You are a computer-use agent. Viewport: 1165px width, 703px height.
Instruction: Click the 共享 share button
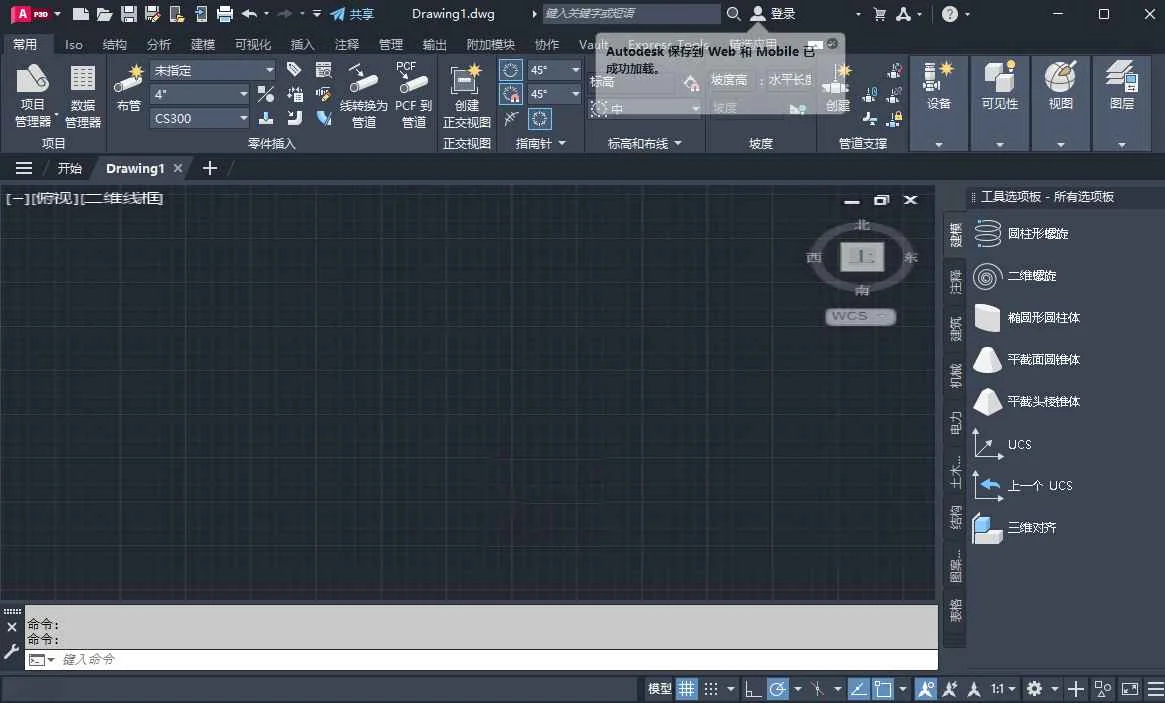pyautogui.click(x=353, y=13)
